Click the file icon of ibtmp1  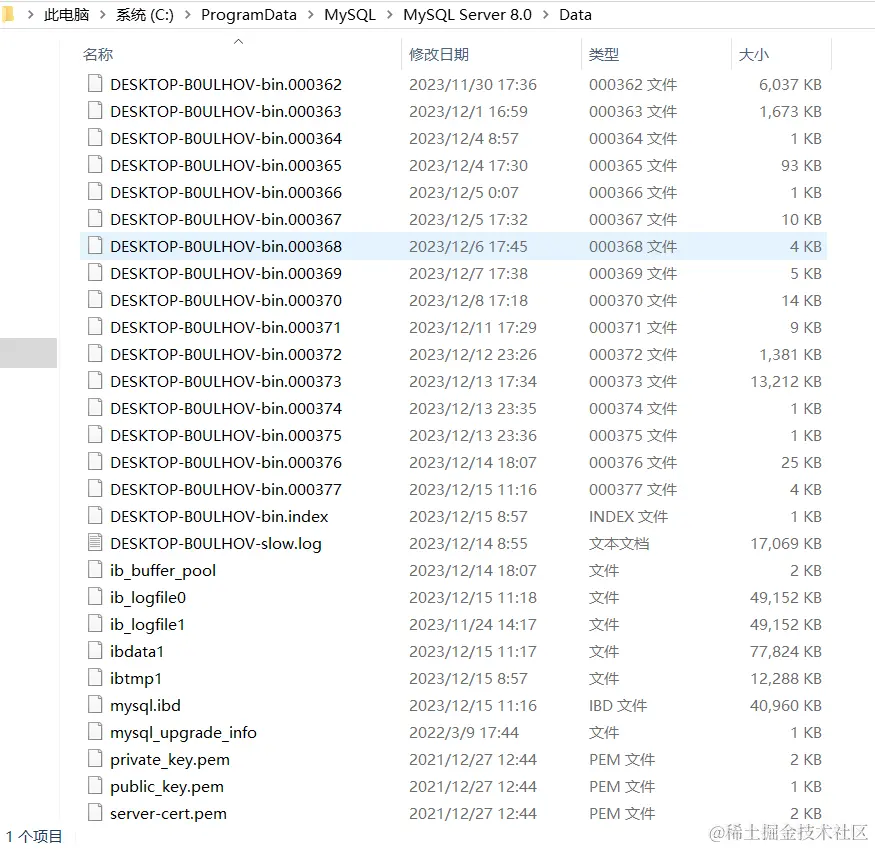coord(95,678)
